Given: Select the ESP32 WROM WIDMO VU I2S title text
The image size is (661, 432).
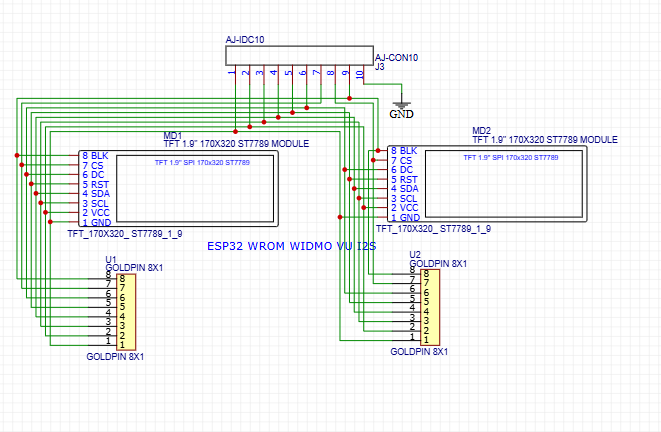Looking at the screenshot, I should point(292,246).
